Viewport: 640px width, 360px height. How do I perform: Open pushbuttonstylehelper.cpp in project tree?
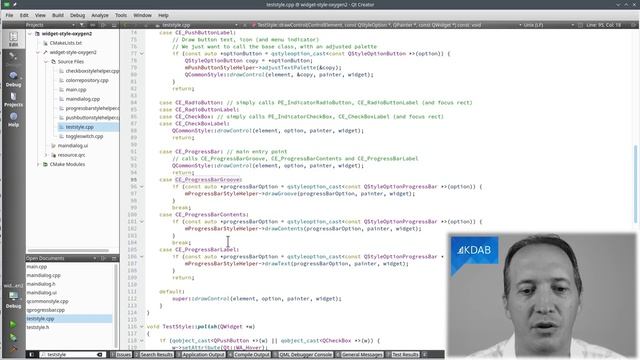coord(92,118)
